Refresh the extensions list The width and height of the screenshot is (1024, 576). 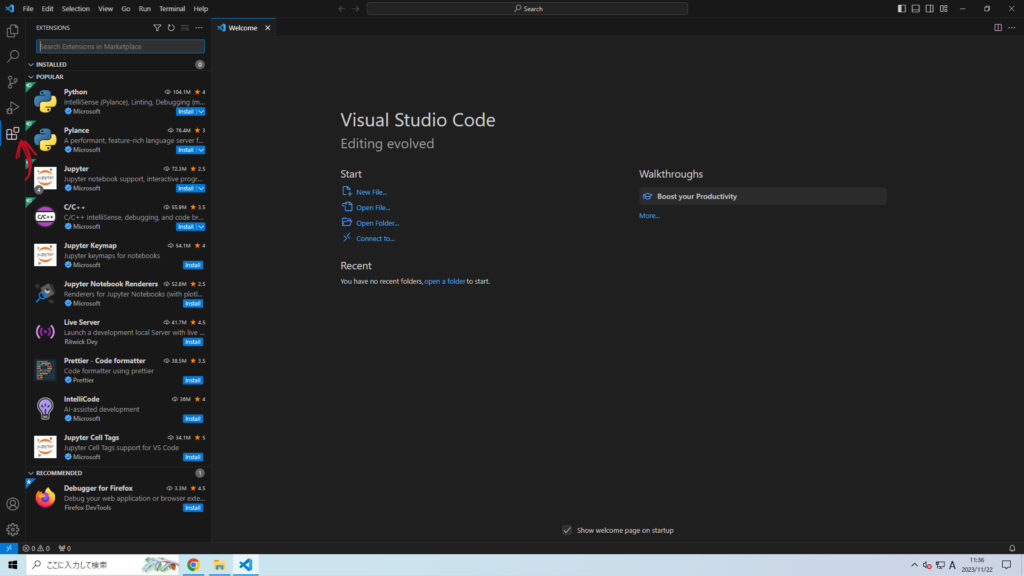click(171, 28)
